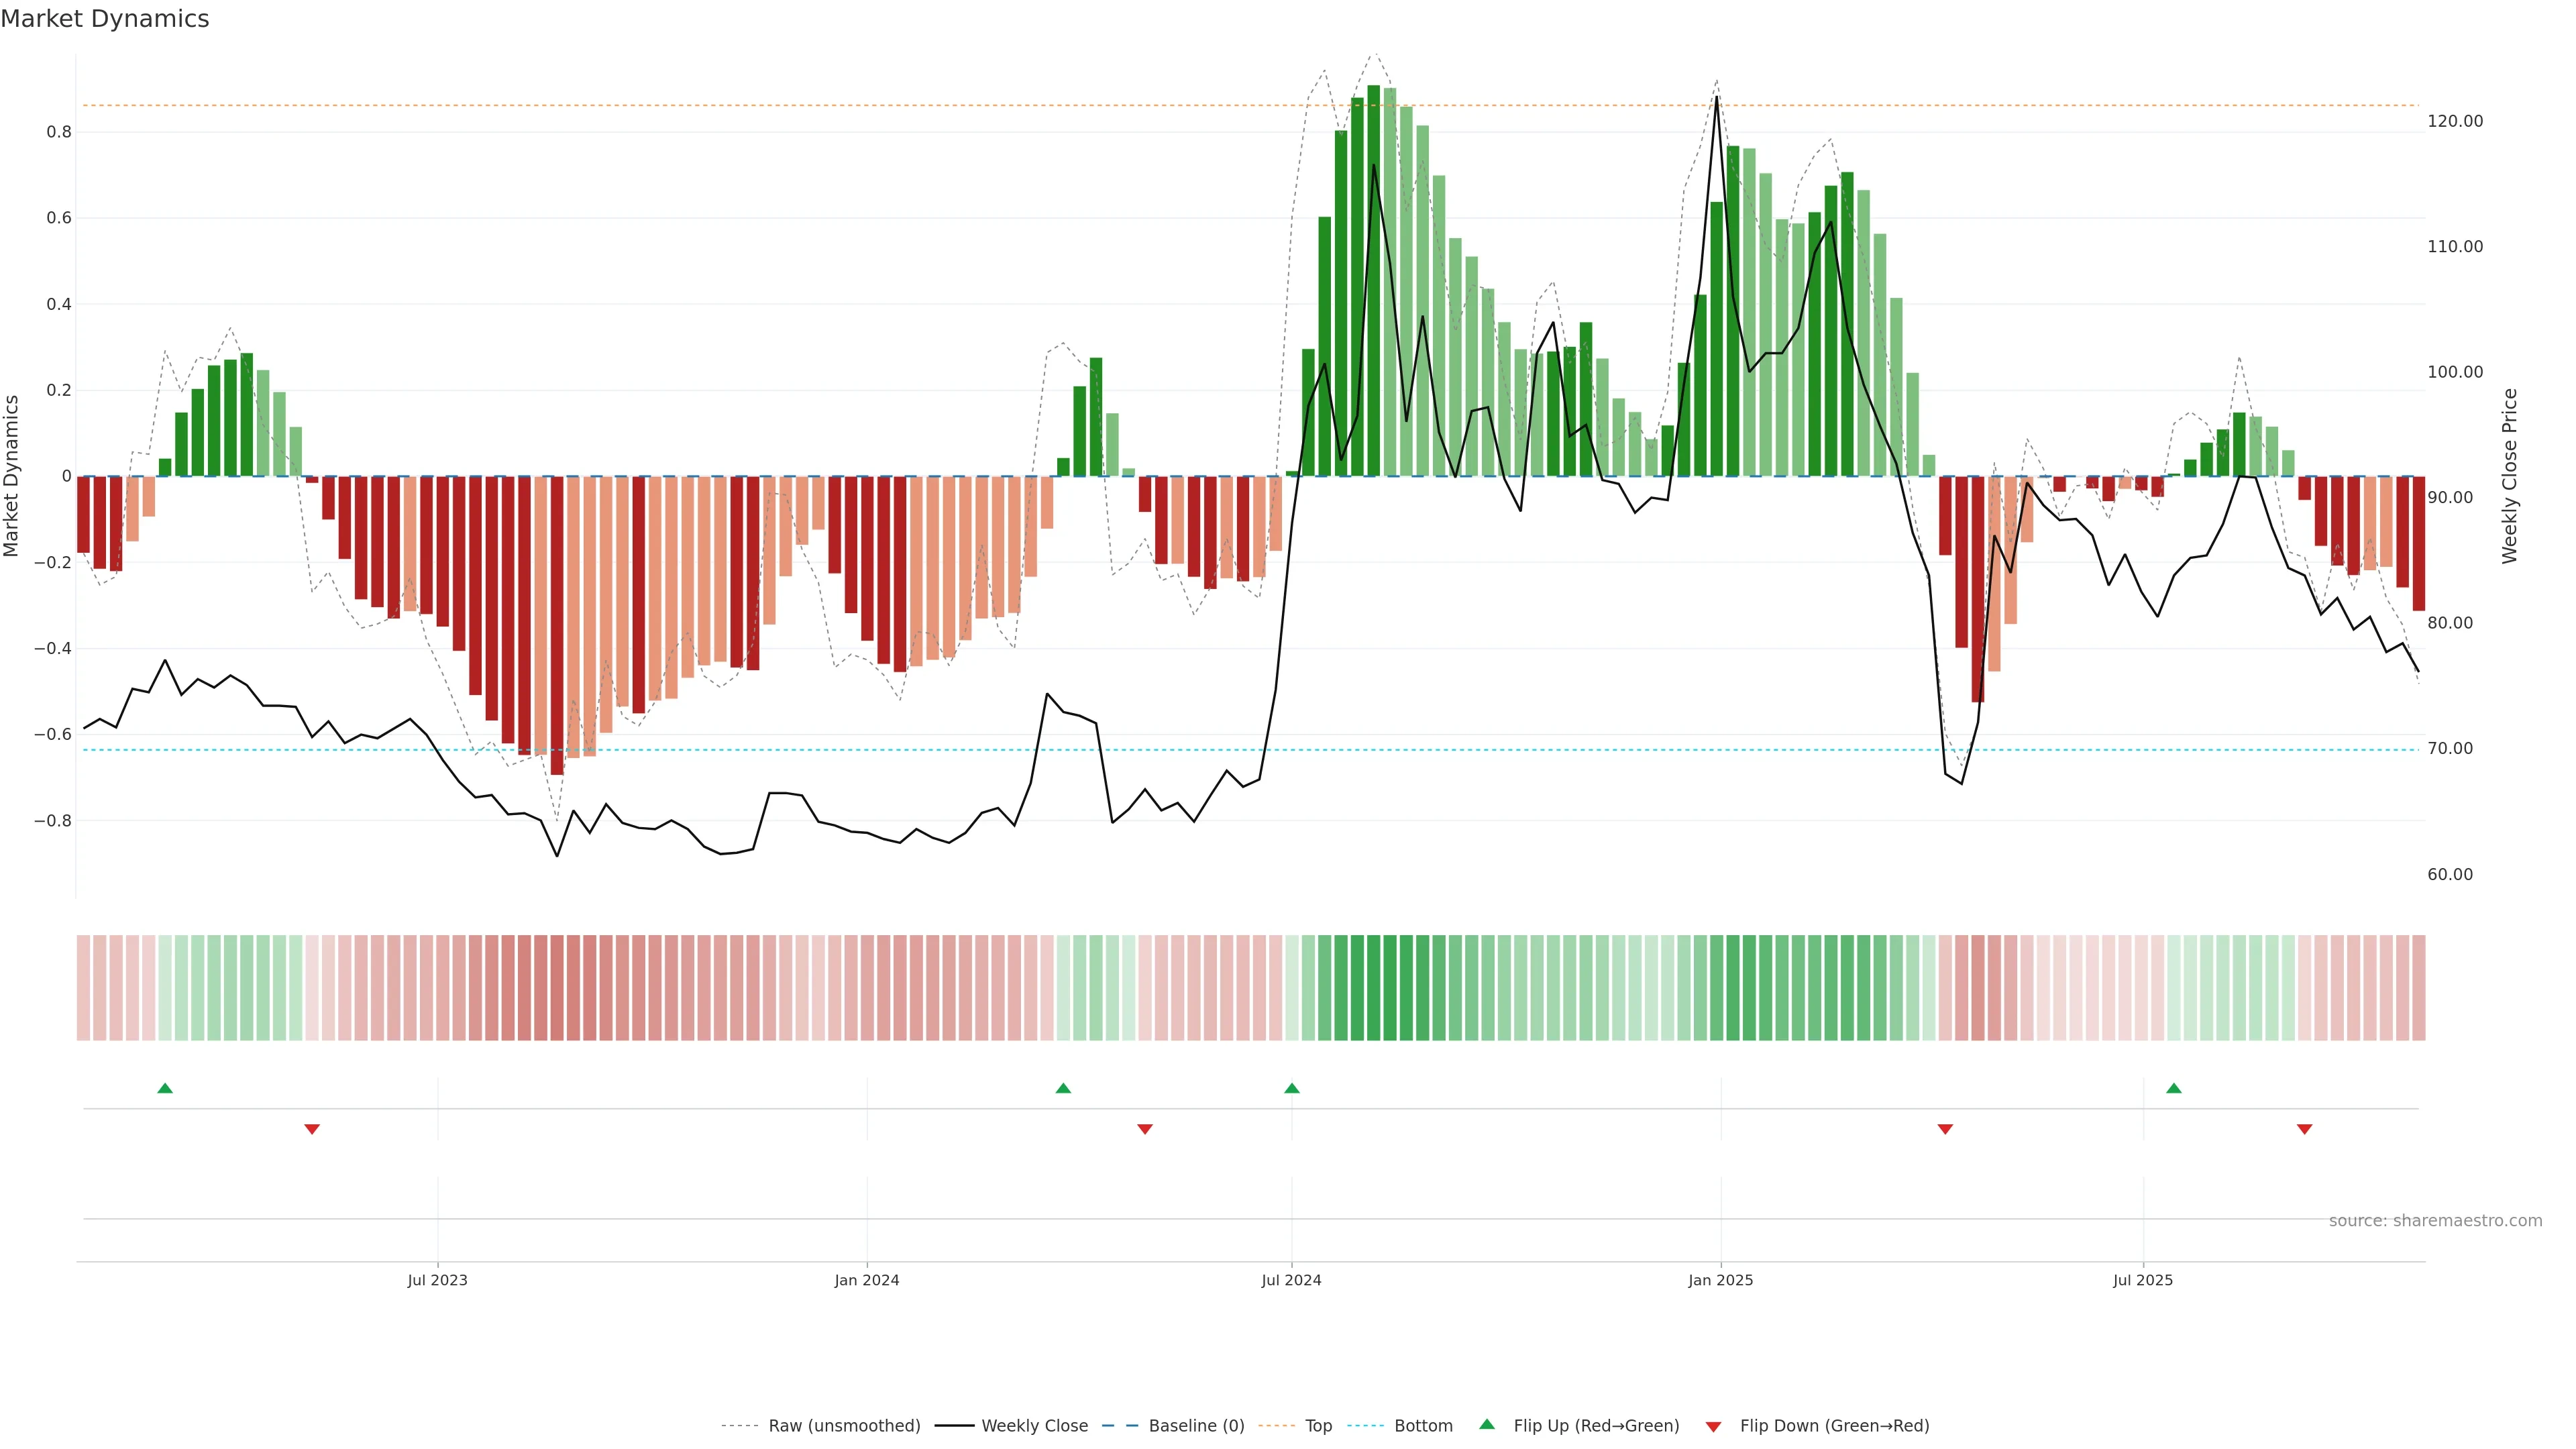Click the Market Dynamics chart title
2576x1449 pixels.
[105, 19]
